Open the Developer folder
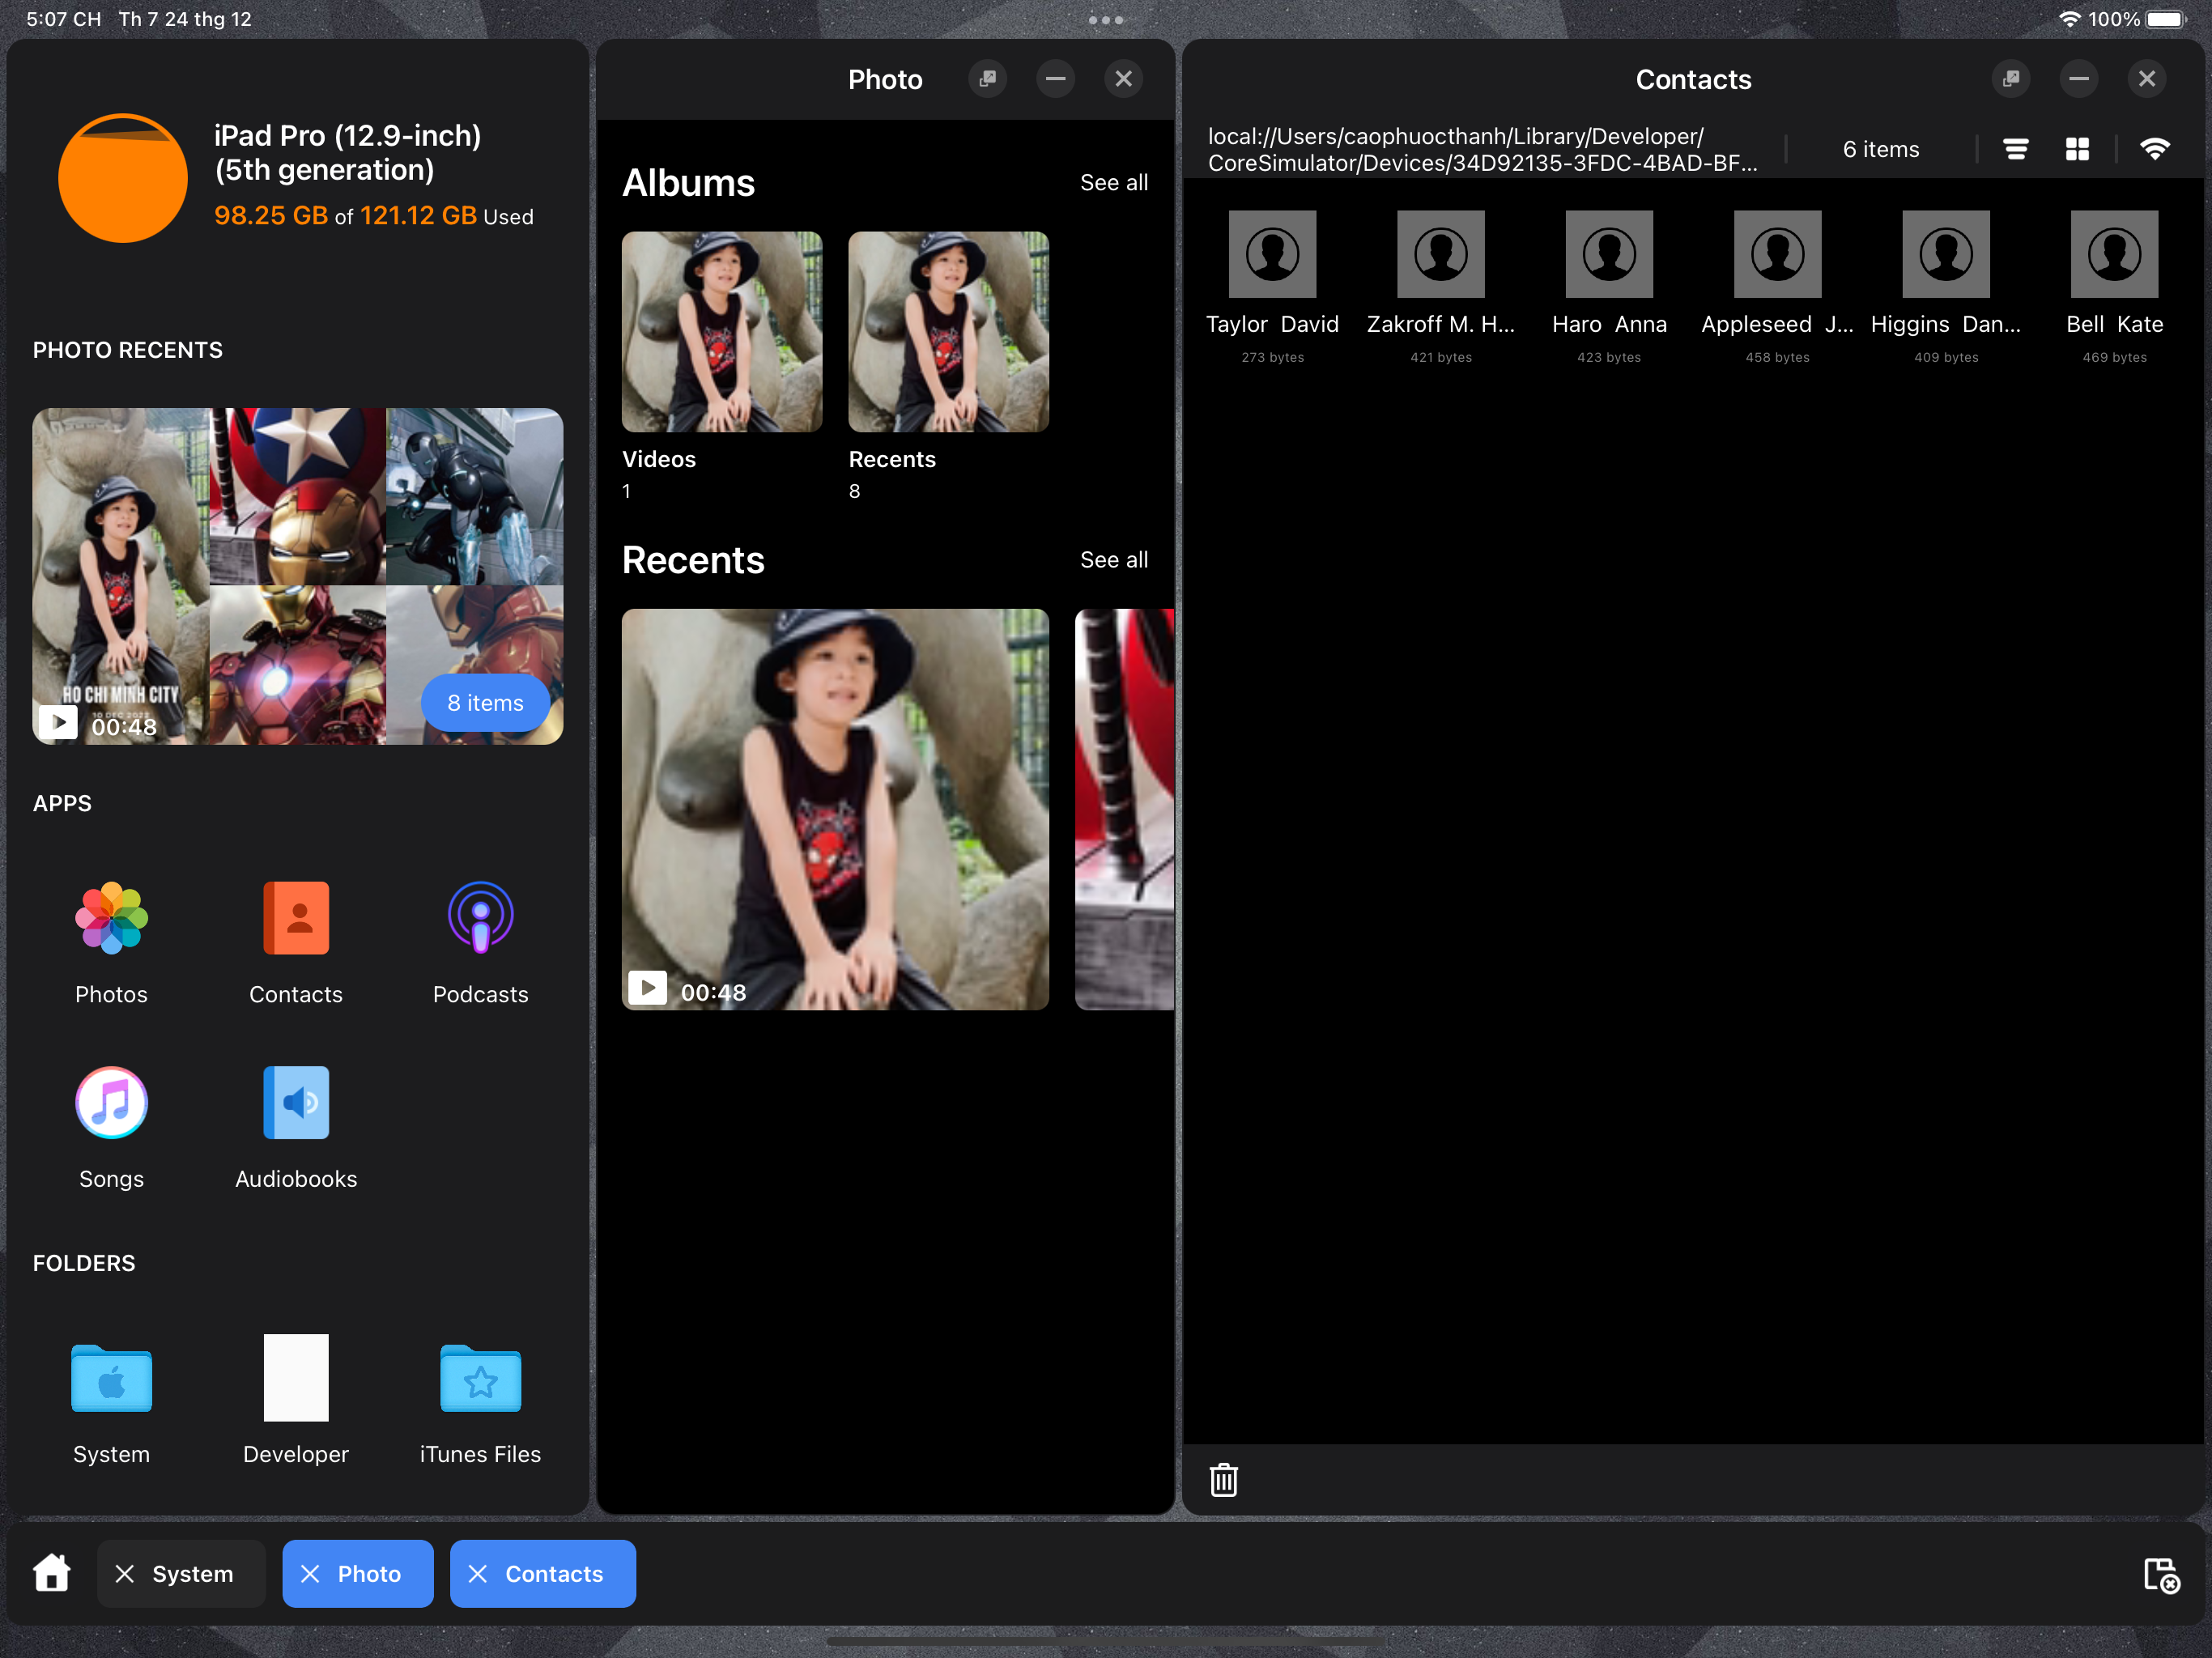The width and height of the screenshot is (2212, 1658). tap(296, 1377)
